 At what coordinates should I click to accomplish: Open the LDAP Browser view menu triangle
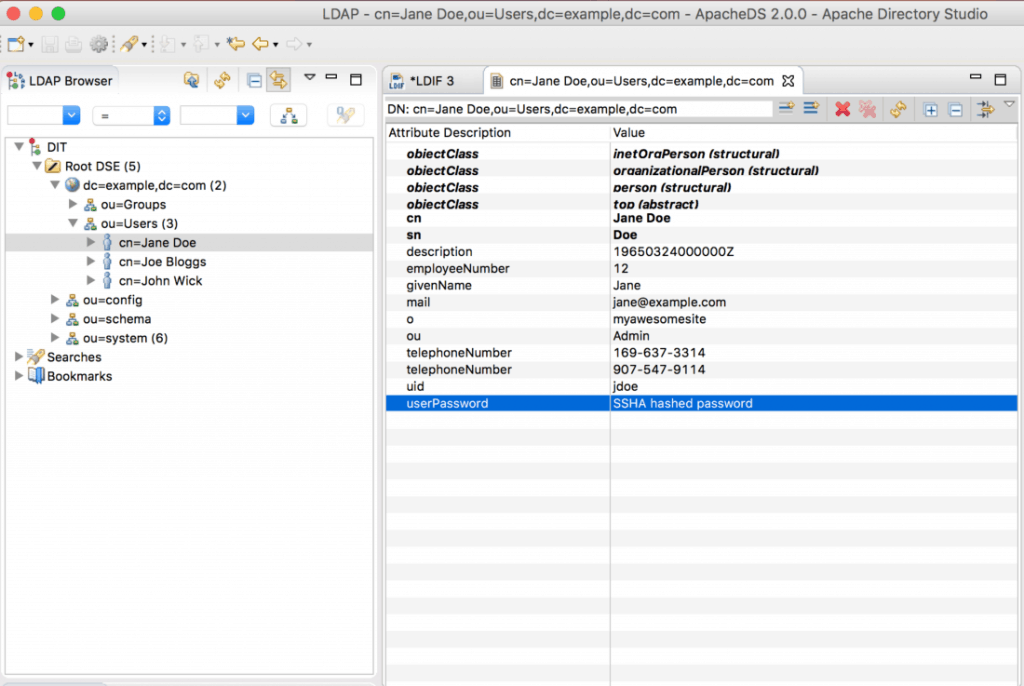[x=310, y=77]
